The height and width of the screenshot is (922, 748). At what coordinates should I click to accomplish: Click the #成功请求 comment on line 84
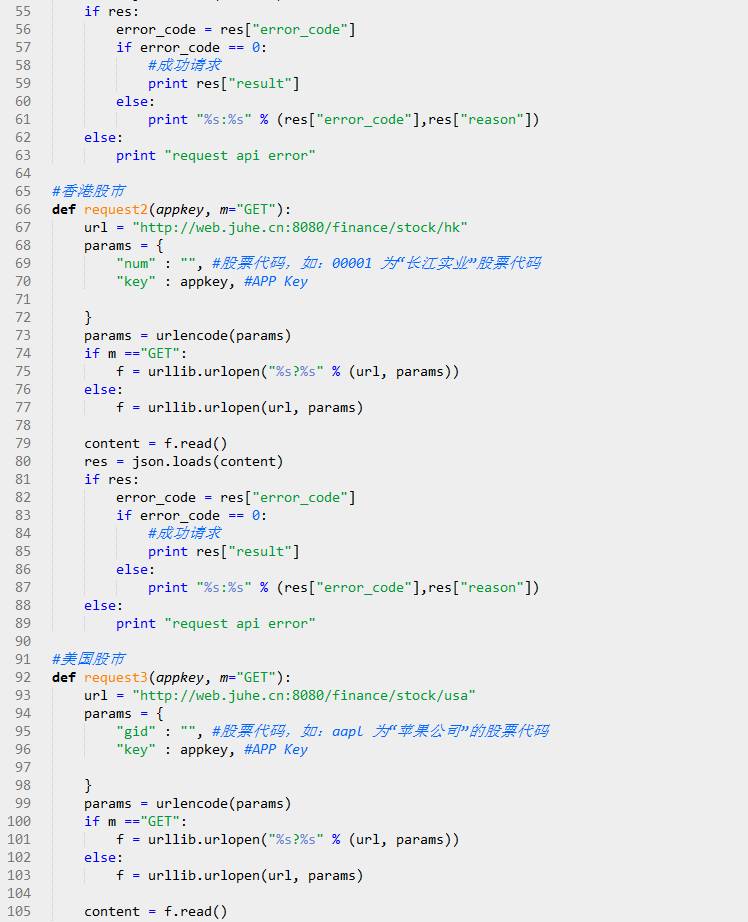tap(184, 533)
